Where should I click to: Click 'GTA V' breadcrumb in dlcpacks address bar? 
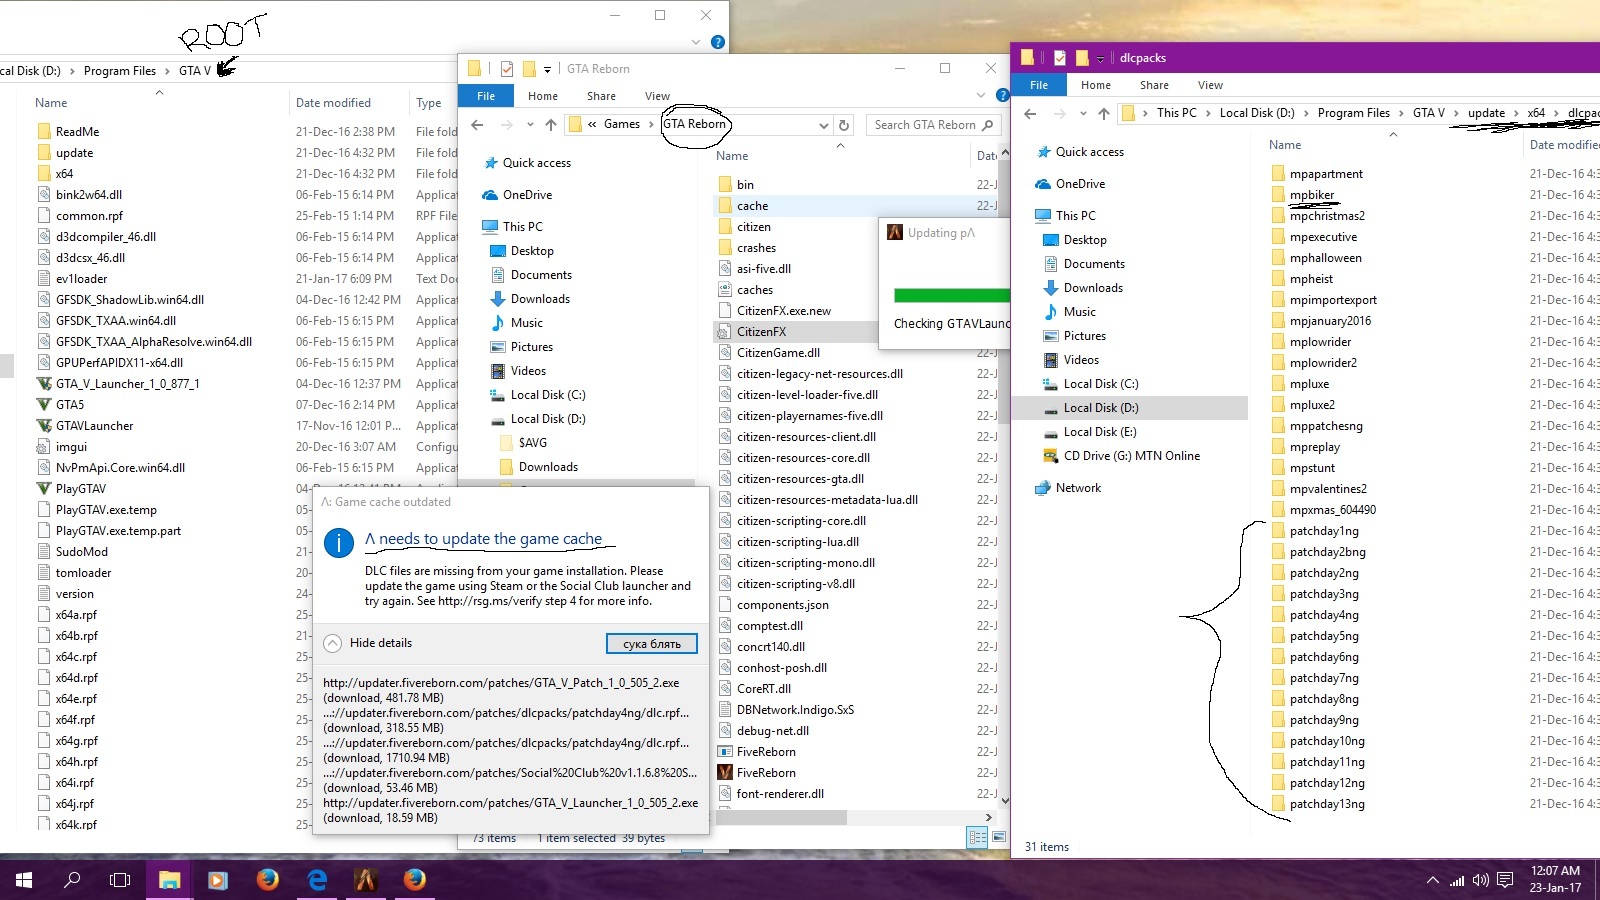pyautogui.click(x=1428, y=113)
